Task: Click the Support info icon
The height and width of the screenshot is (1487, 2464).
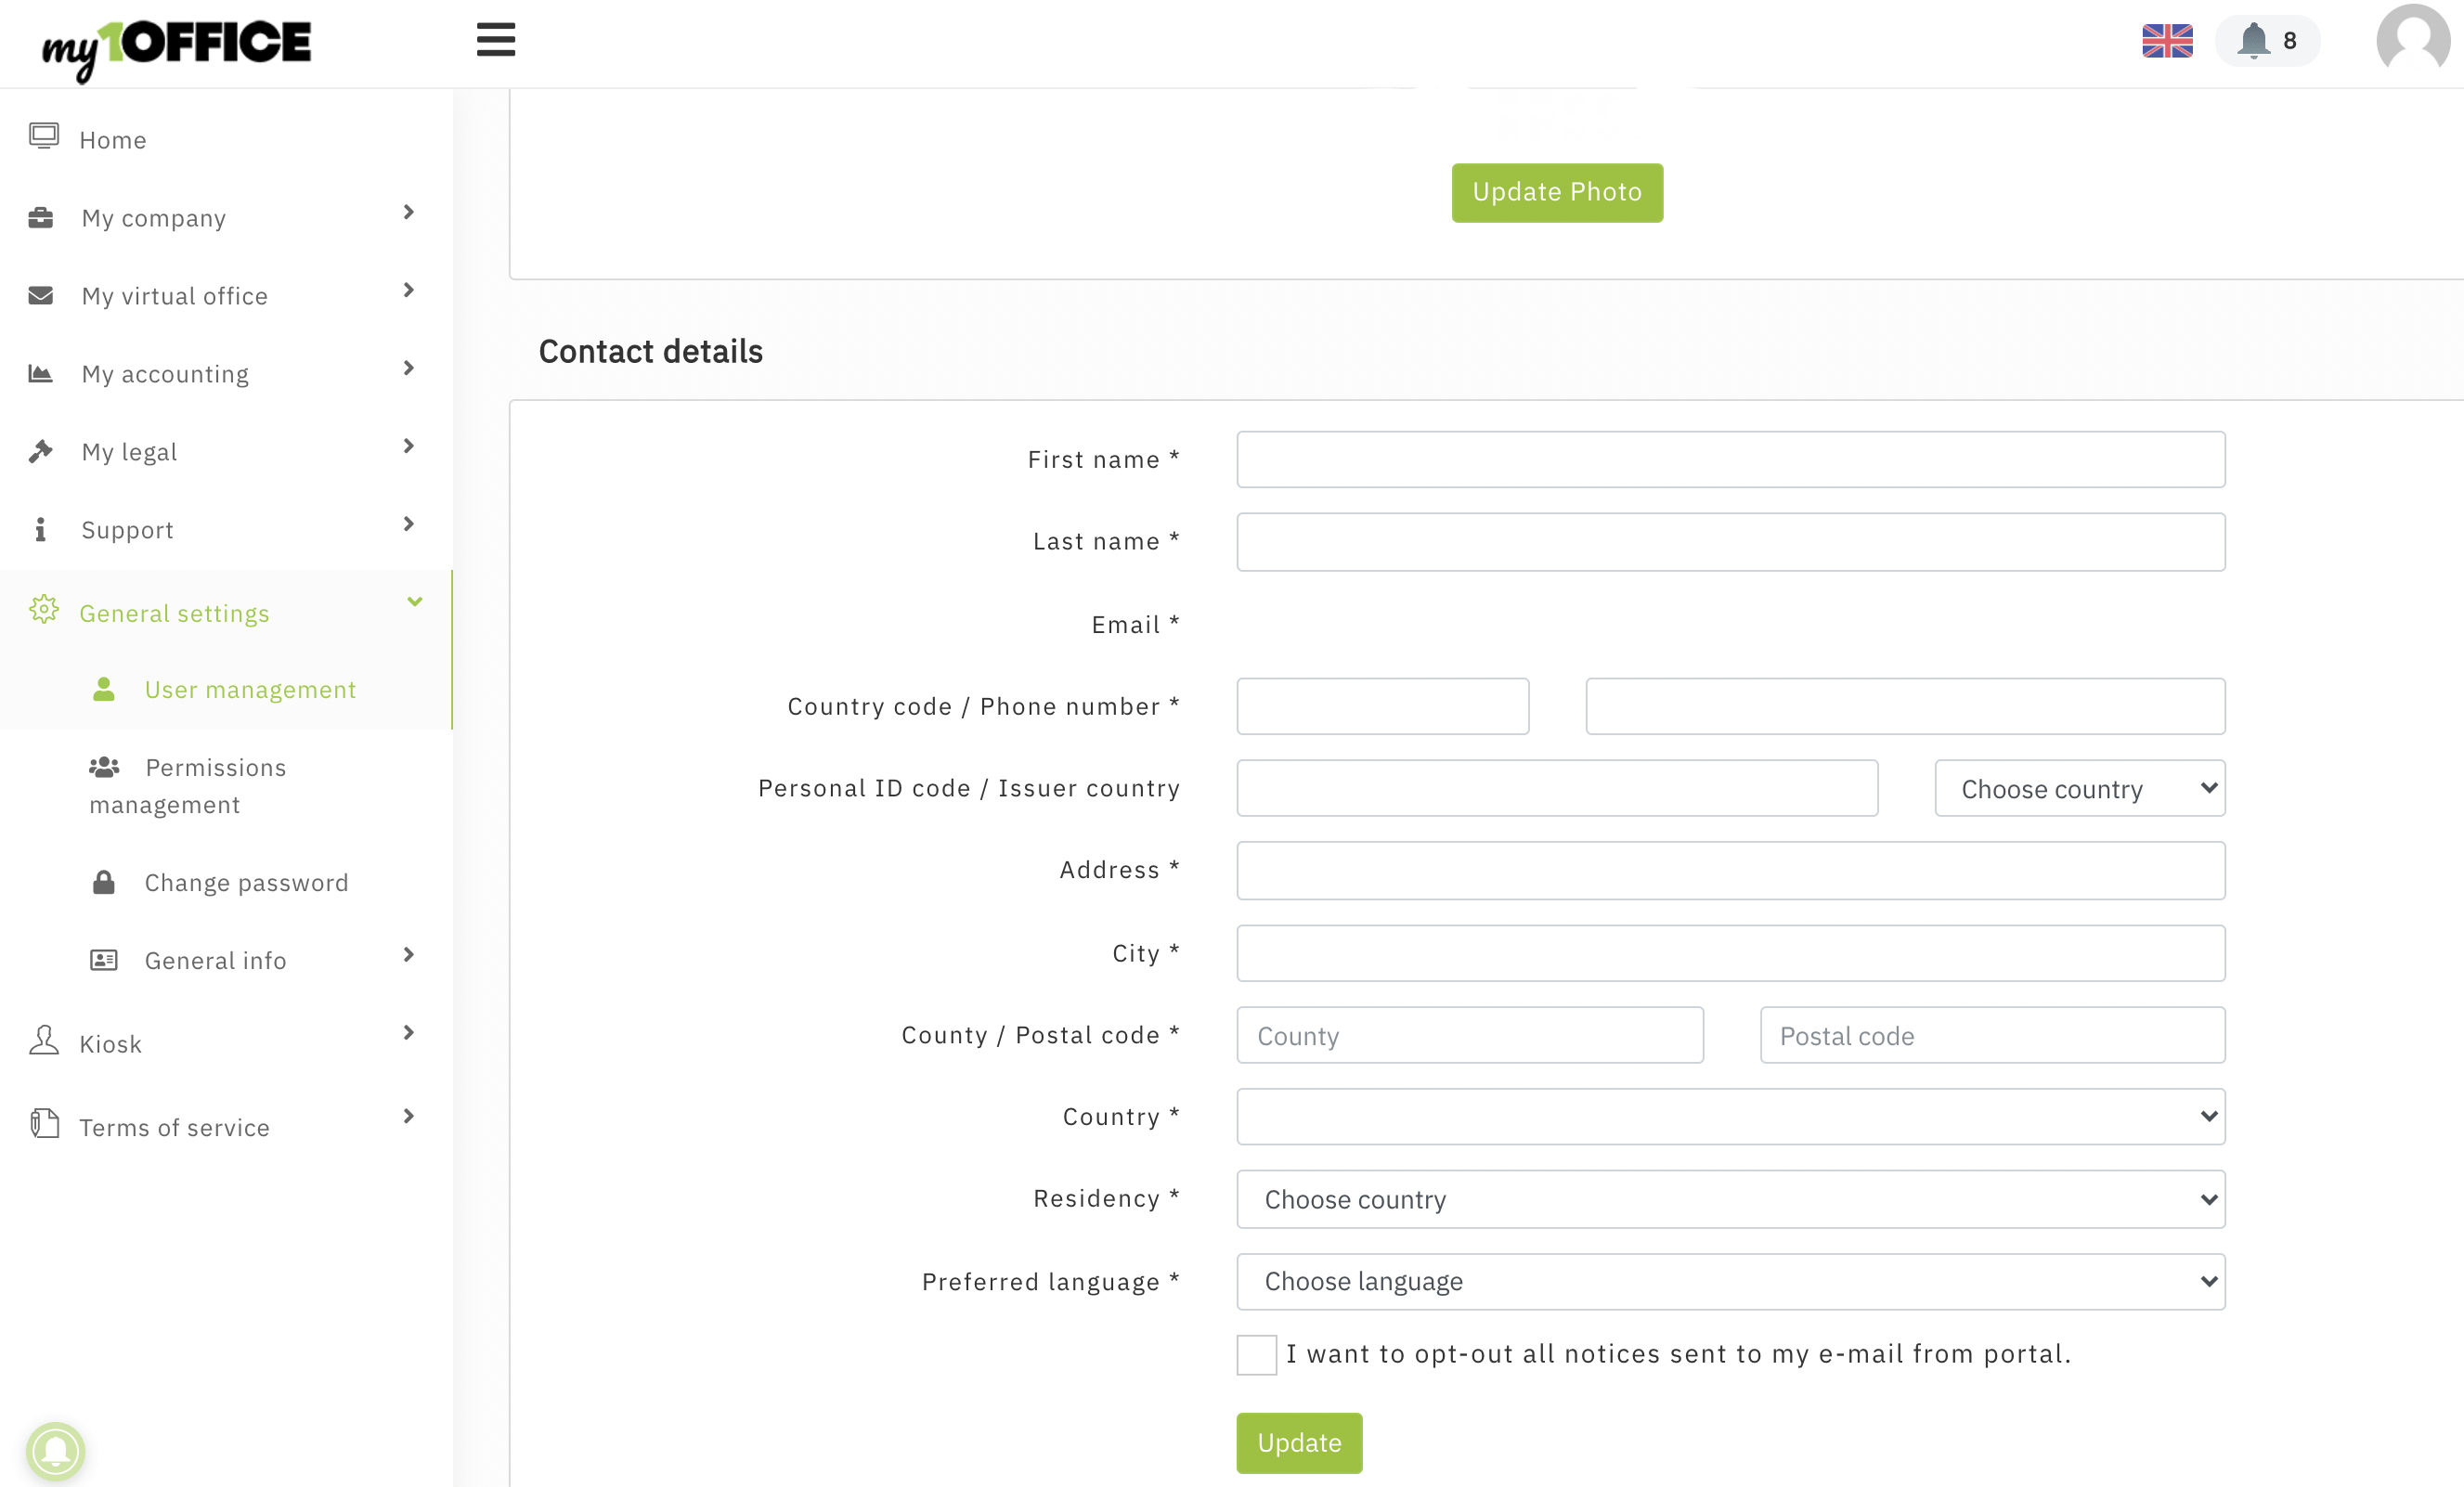Action: 41,529
